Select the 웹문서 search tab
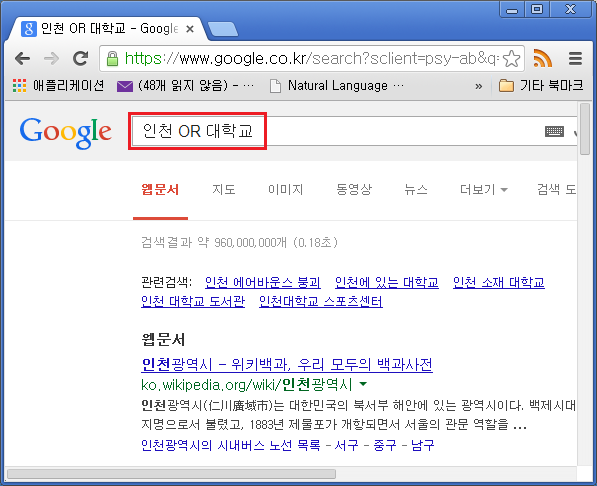The width and height of the screenshot is (597, 486). [x=160, y=189]
